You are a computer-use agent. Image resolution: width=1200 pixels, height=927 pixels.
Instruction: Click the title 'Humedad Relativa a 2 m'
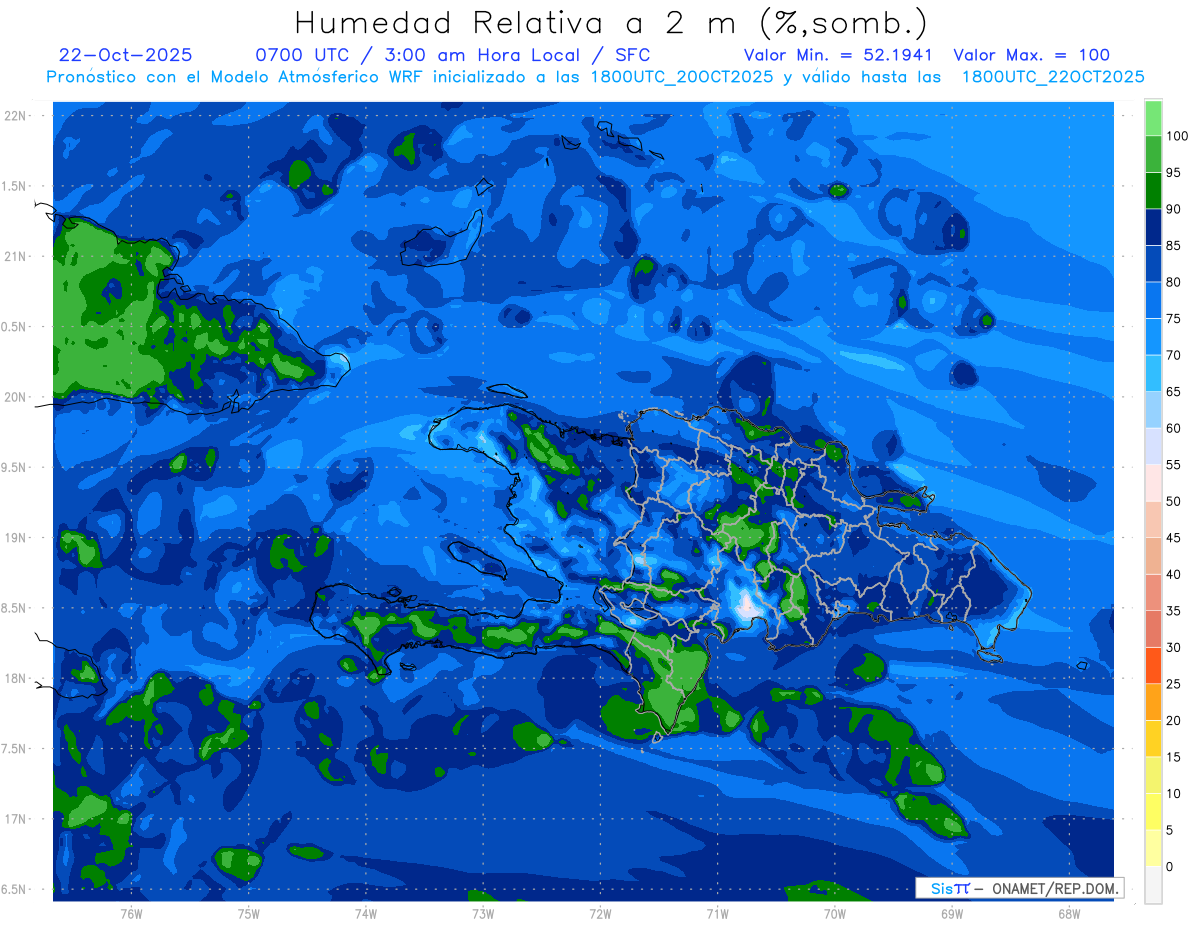point(520,22)
